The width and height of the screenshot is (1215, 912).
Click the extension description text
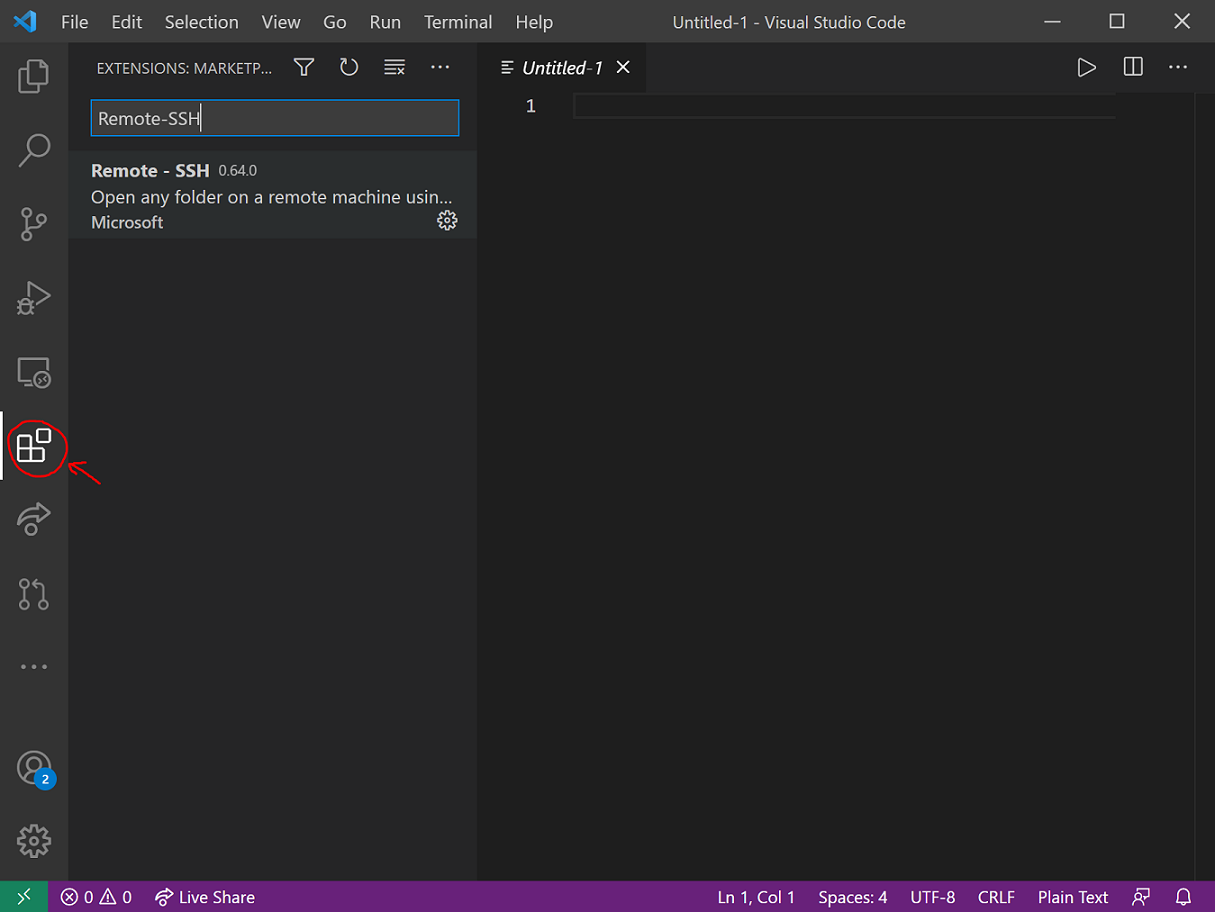pos(271,197)
